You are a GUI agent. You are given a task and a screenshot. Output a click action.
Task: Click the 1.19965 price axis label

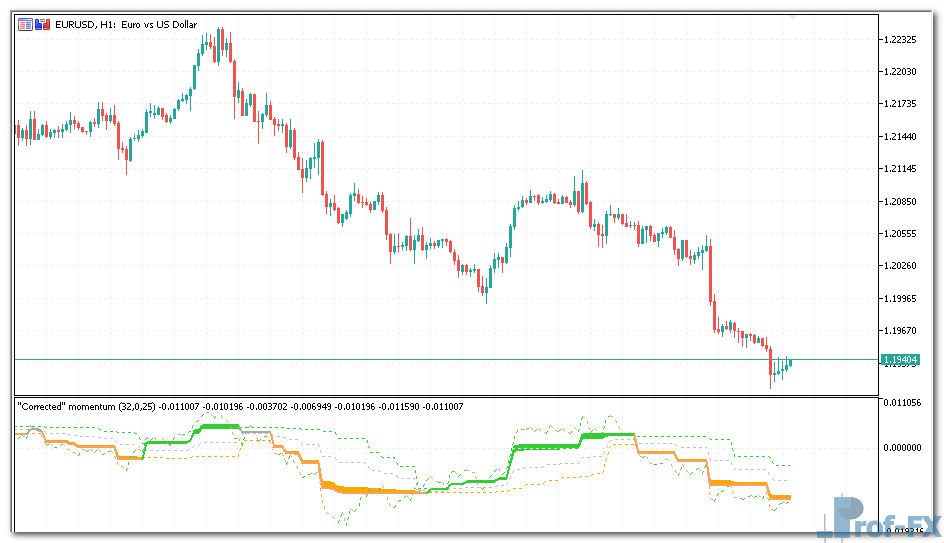point(901,298)
